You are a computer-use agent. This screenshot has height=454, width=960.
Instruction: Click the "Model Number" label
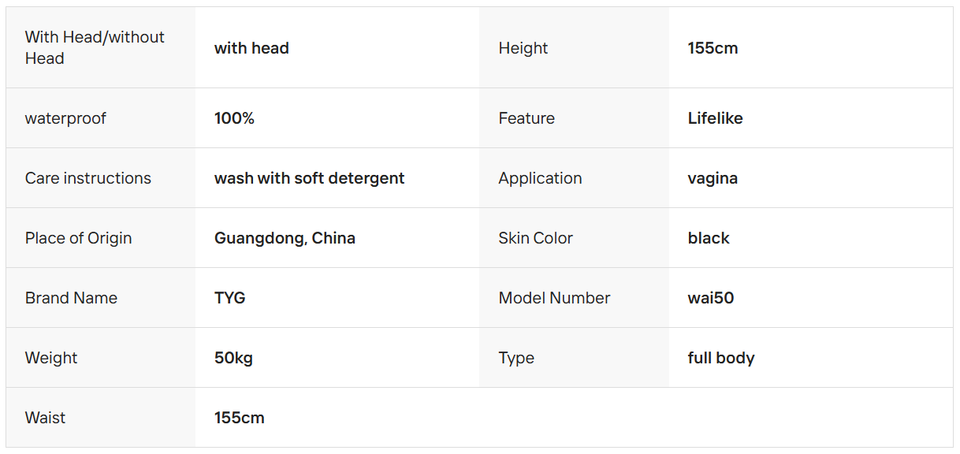click(x=554, y=298)
